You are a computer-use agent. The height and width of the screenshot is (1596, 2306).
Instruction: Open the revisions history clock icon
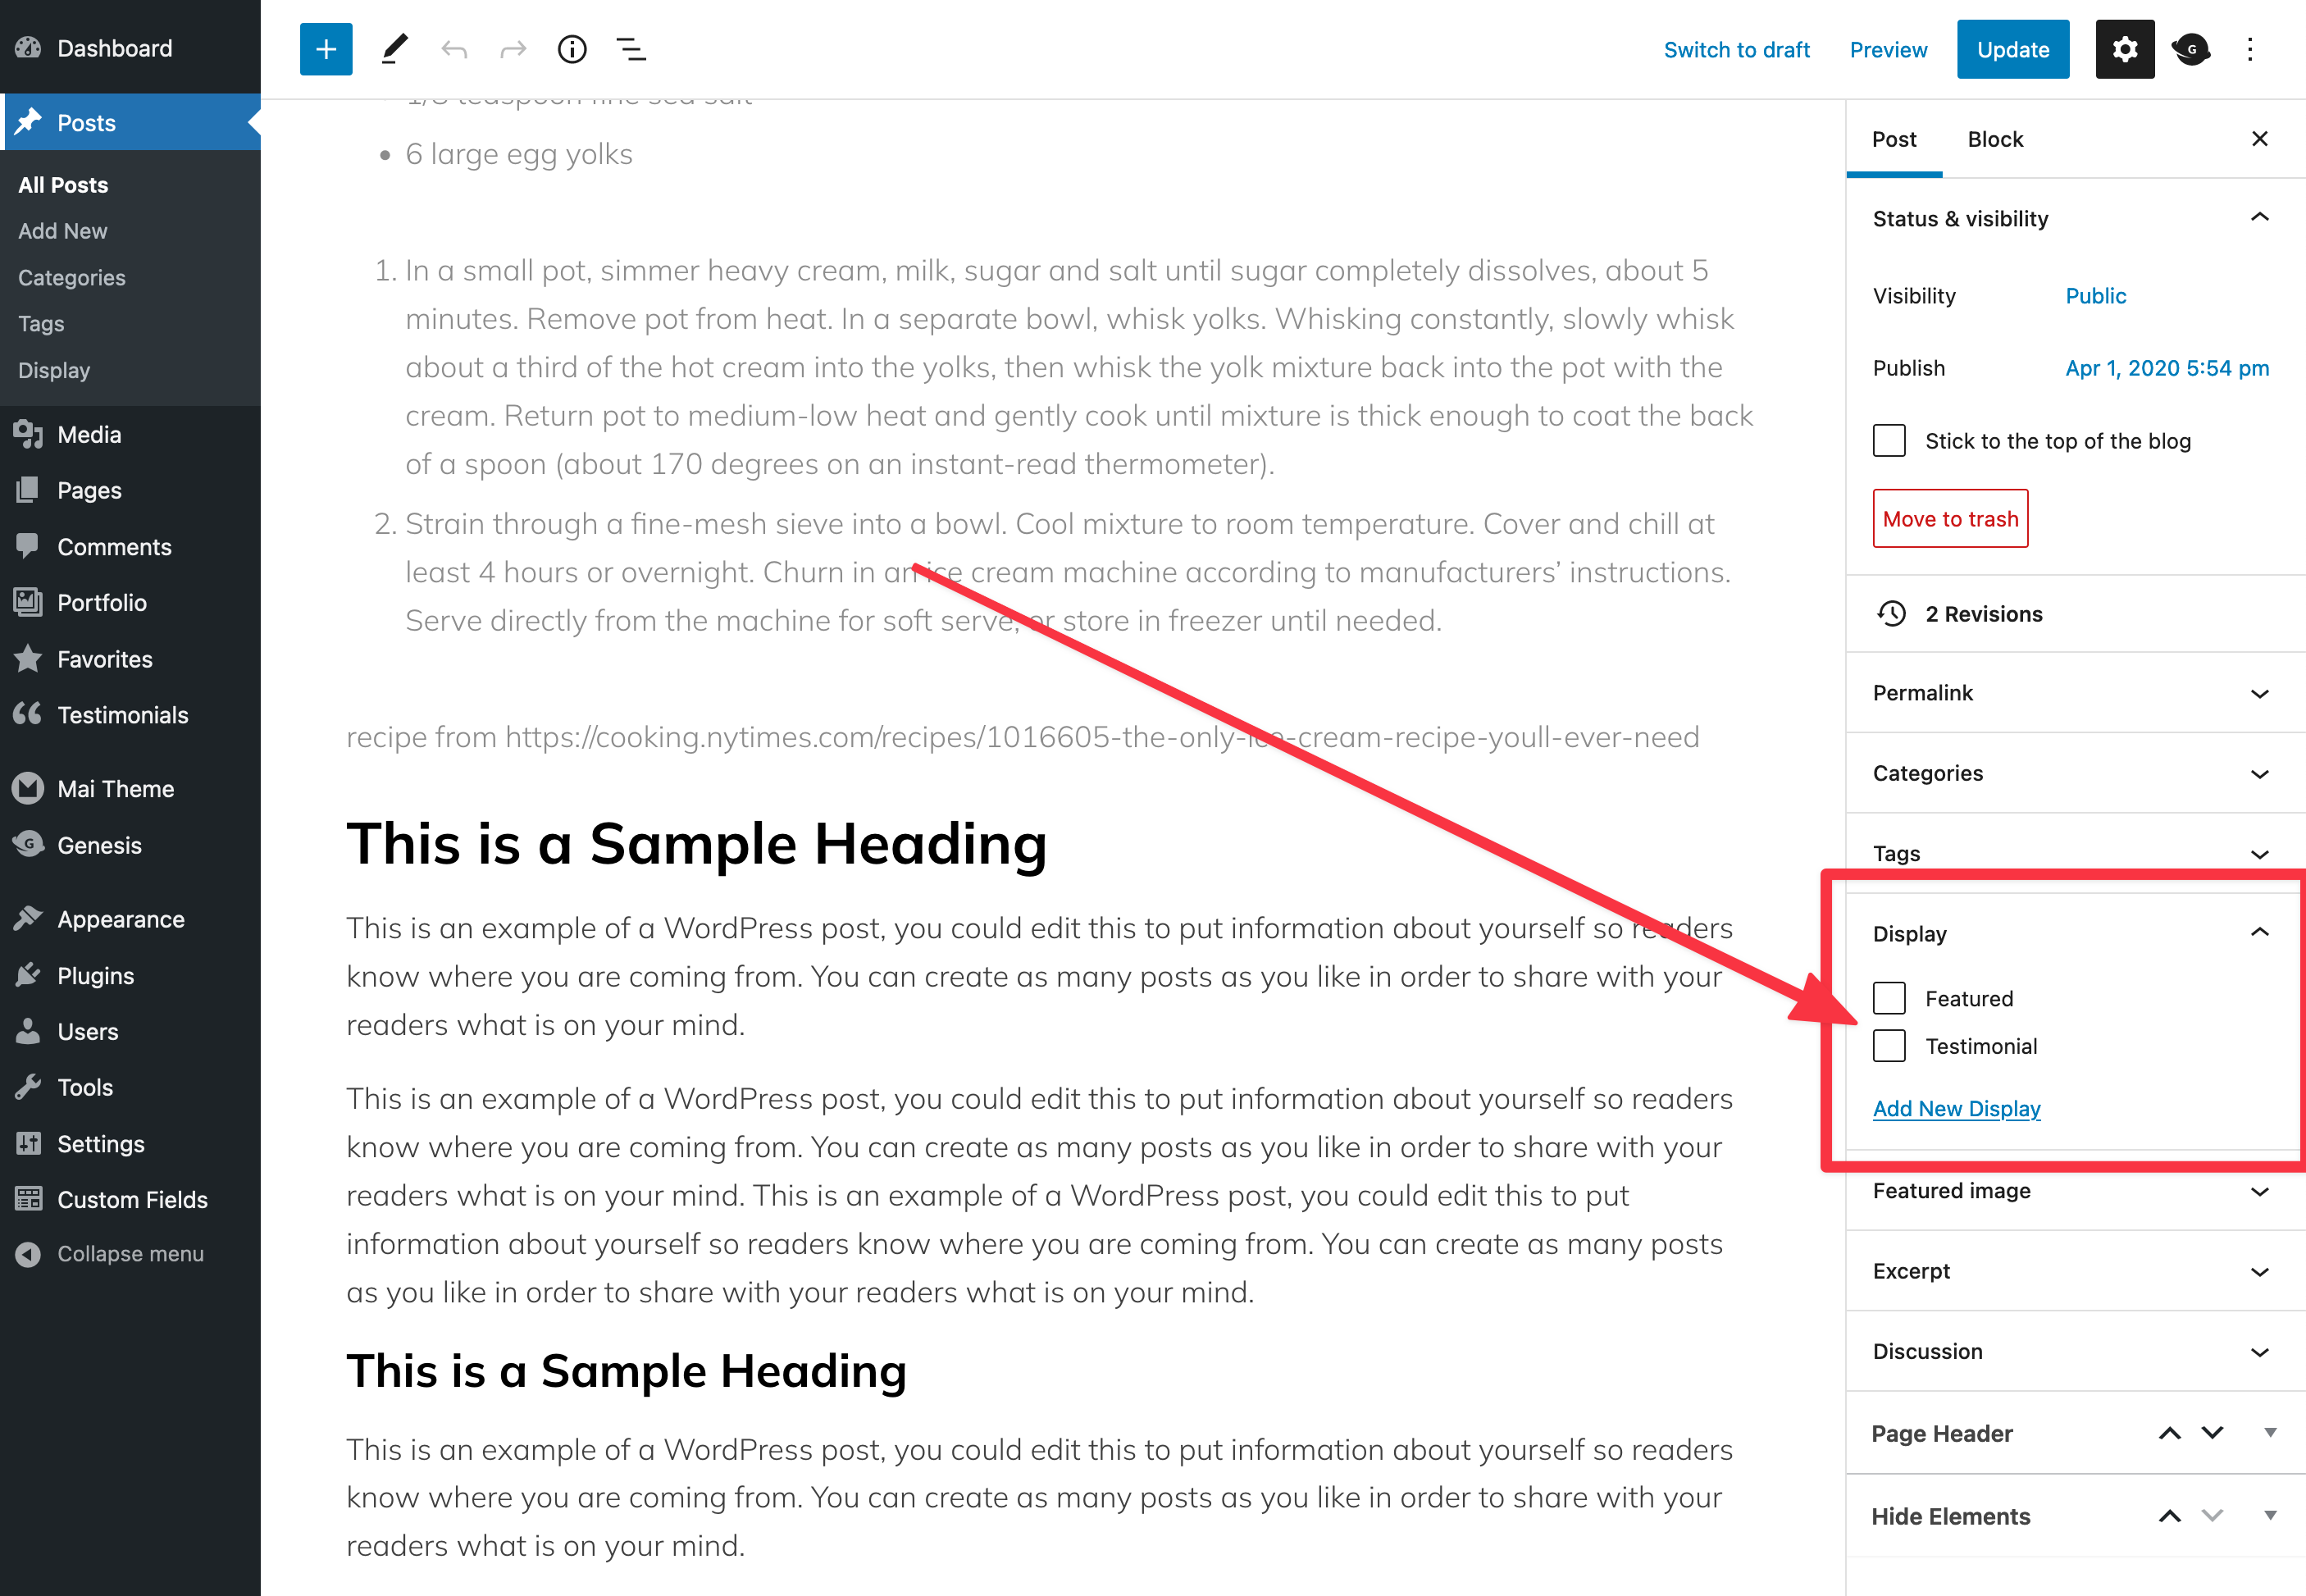pos(1891,613)
